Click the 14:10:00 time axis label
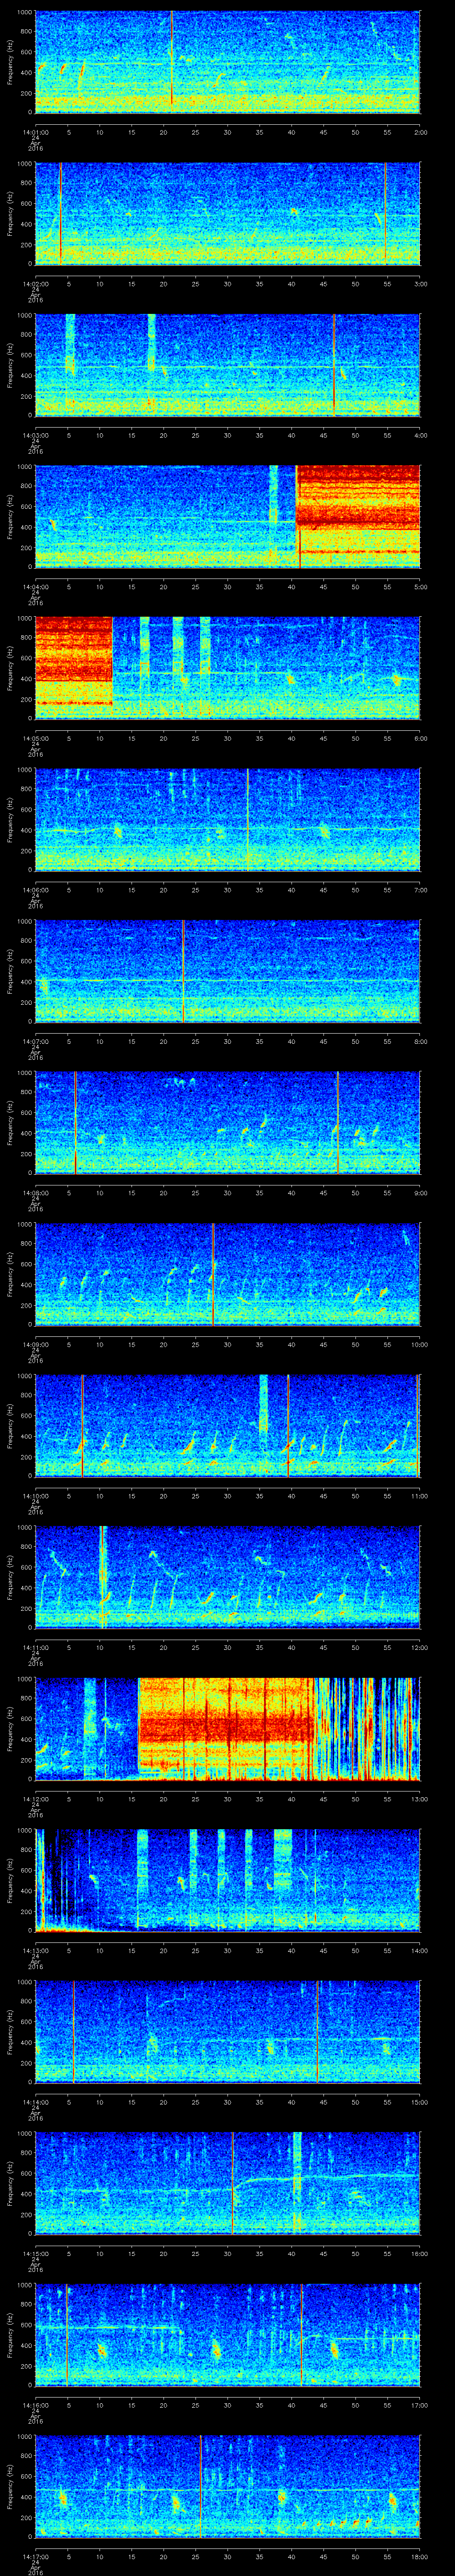455x2576 pixels. 36,1495
